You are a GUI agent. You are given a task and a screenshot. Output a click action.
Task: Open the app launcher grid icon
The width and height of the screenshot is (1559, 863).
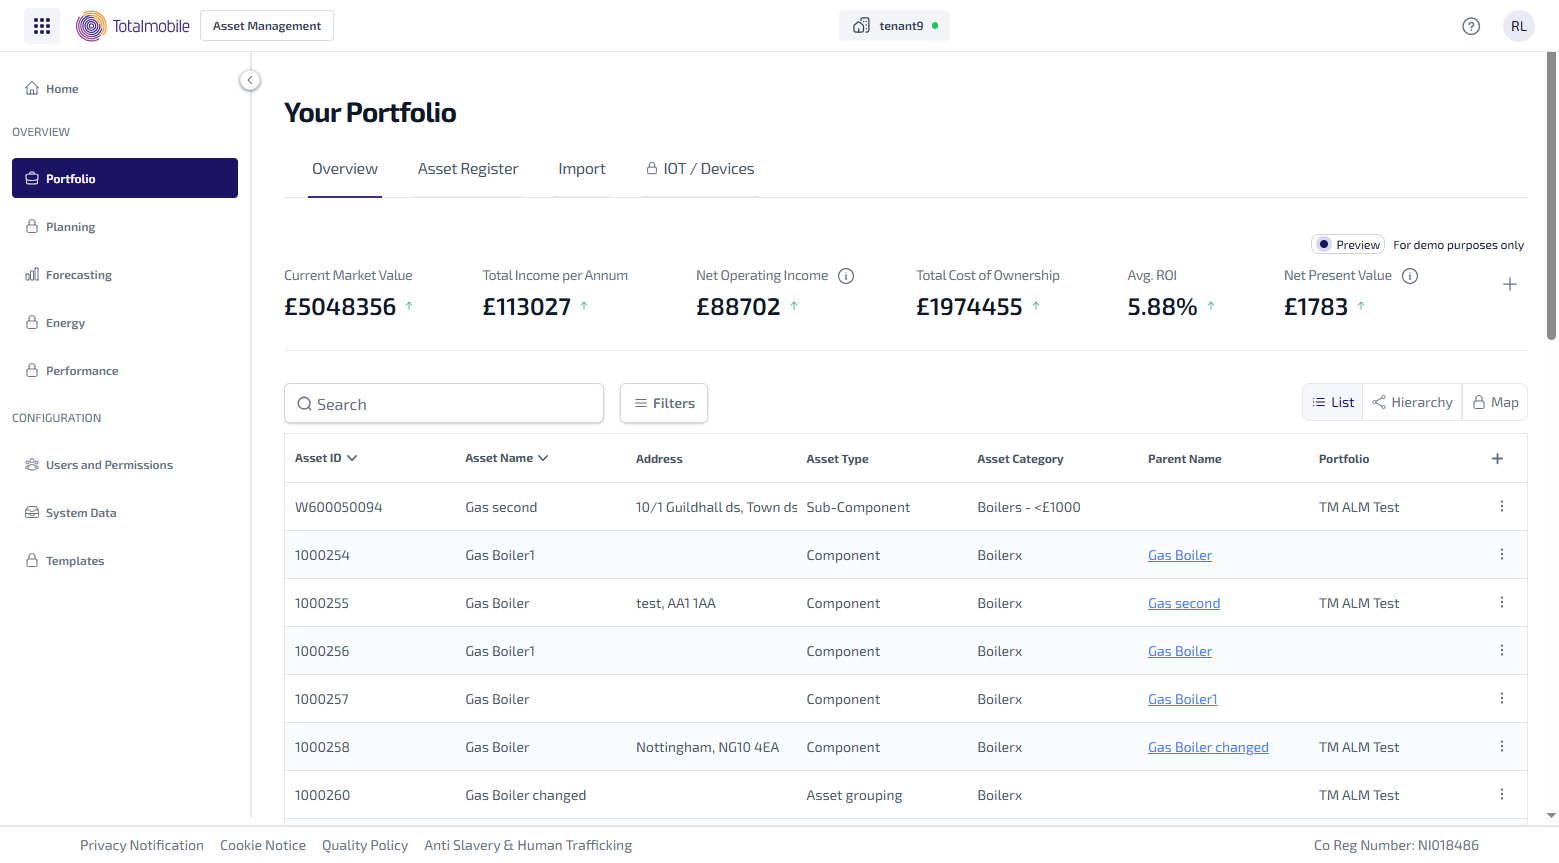click(x=42, y=26)
